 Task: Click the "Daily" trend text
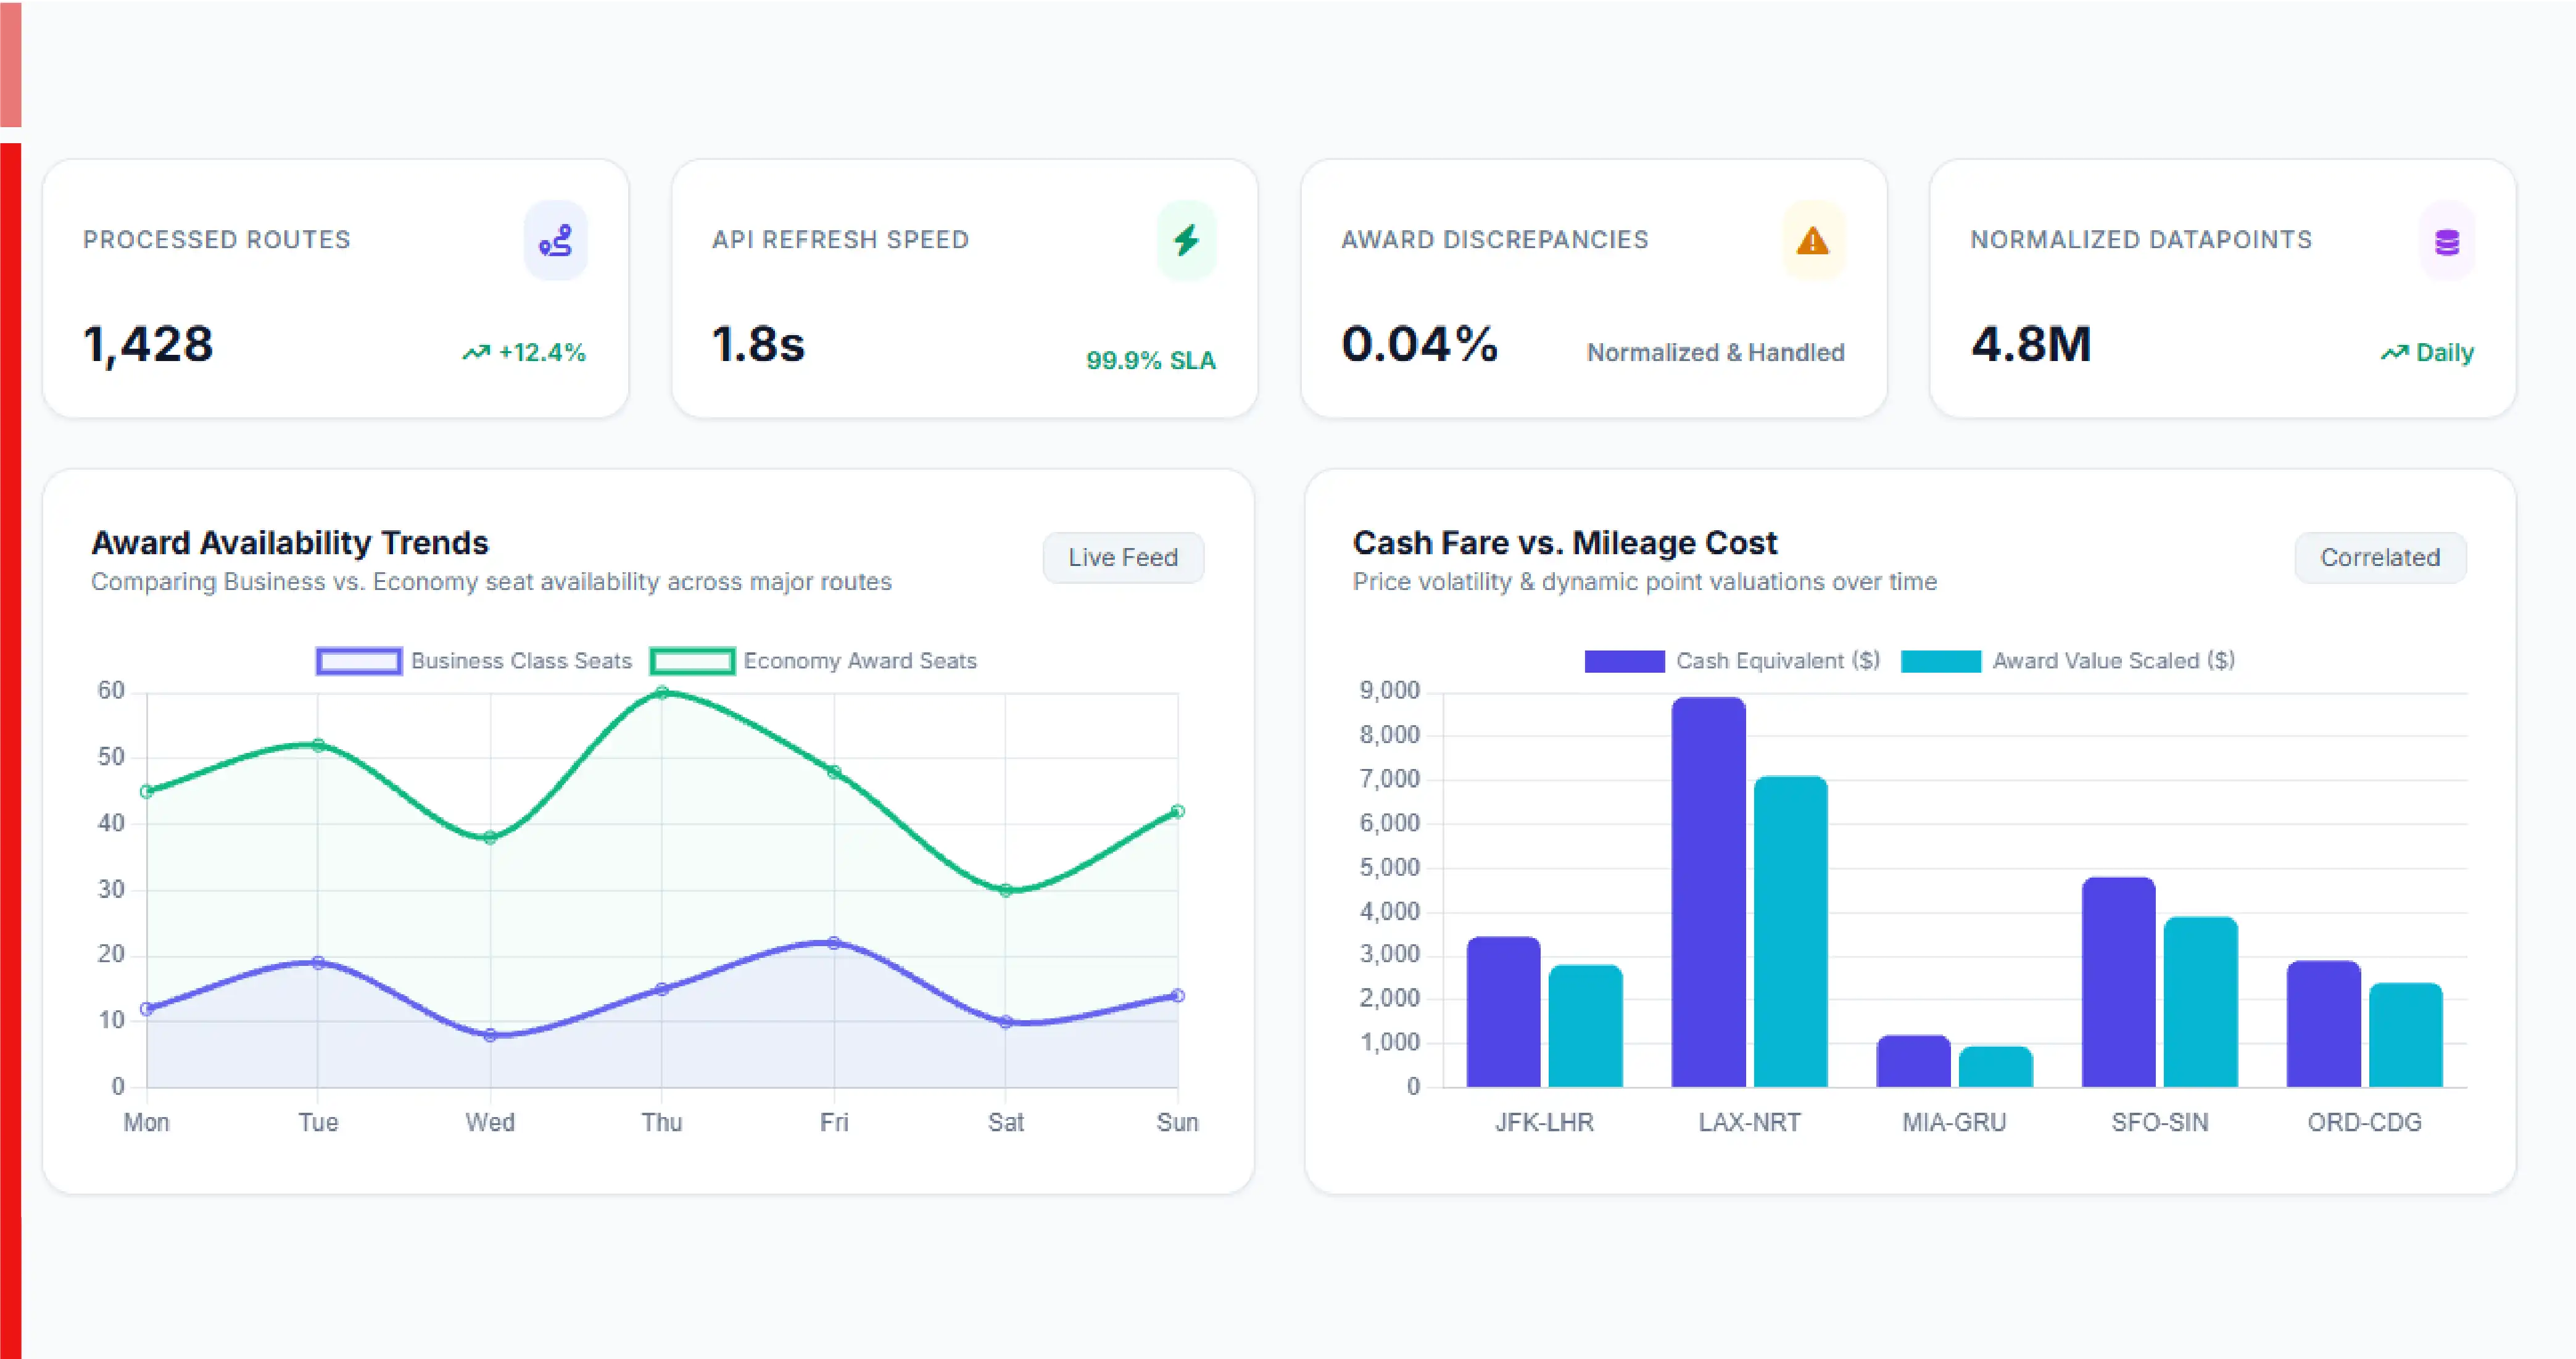(2445, 352)
